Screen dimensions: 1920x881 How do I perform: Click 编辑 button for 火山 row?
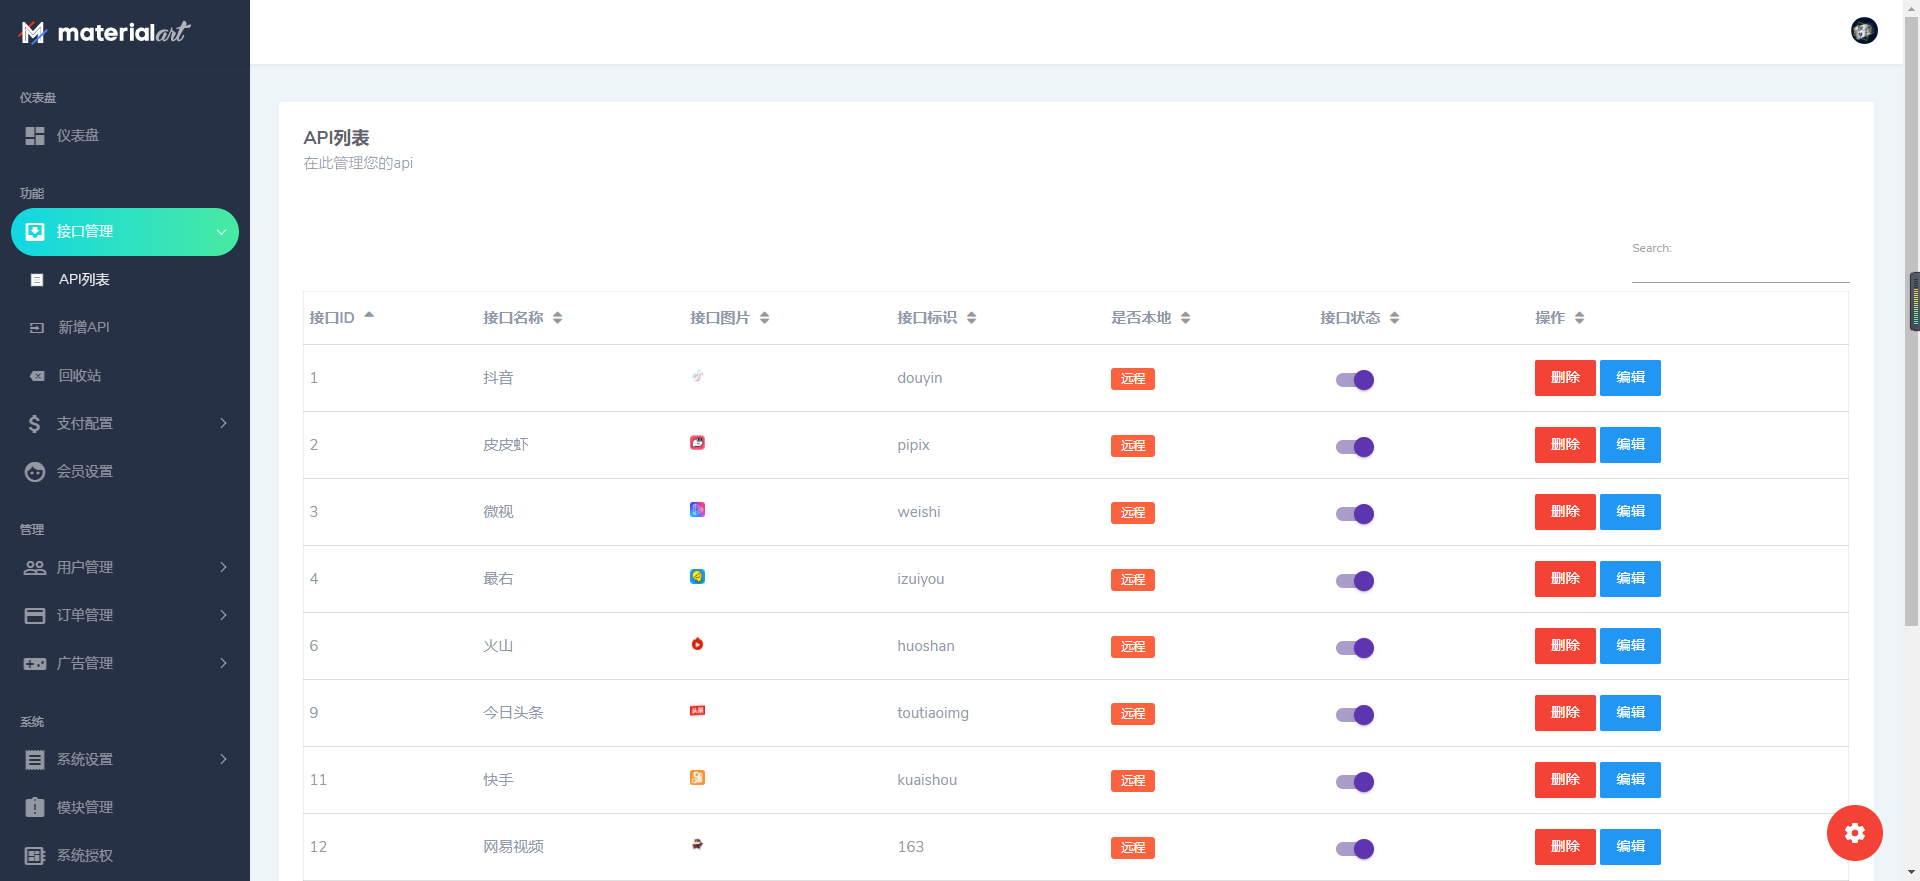pos(1630,646)
